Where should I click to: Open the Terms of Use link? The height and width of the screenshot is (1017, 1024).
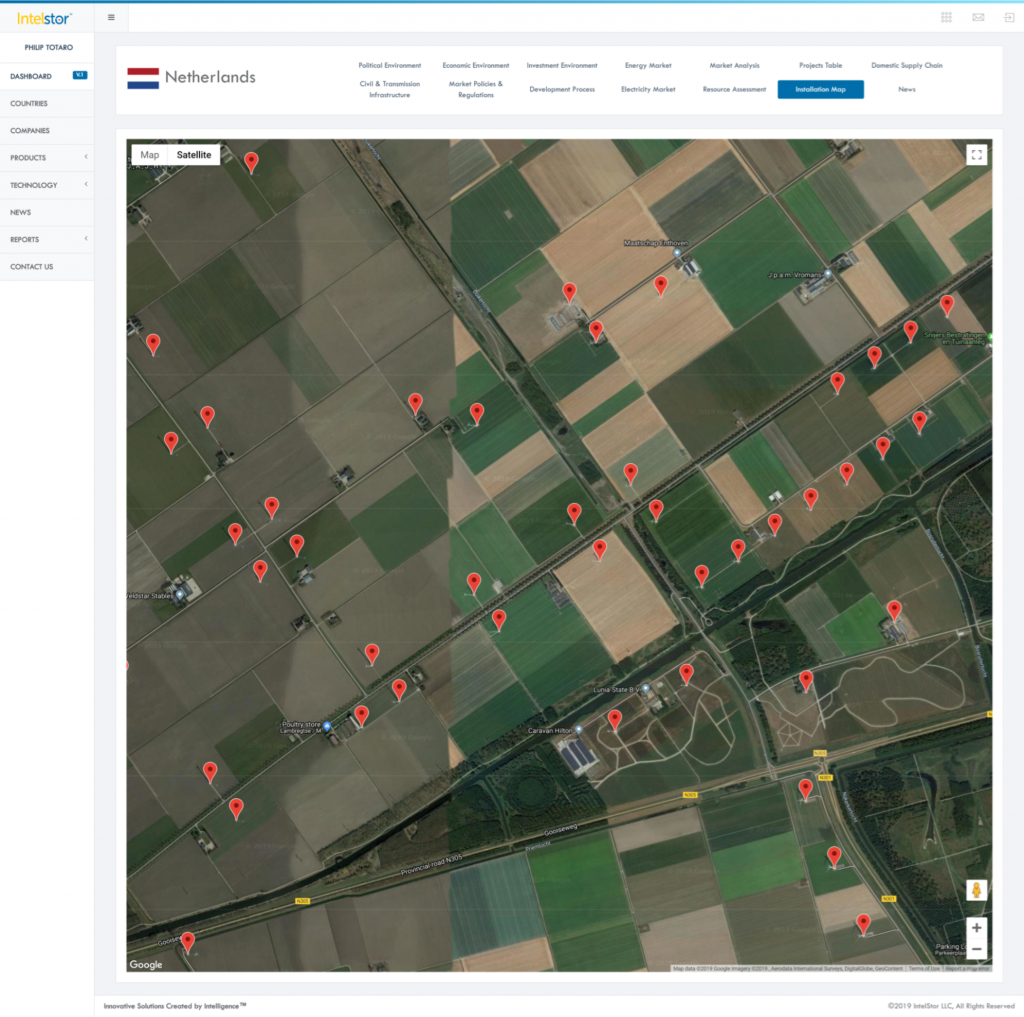tap(925, 967)
